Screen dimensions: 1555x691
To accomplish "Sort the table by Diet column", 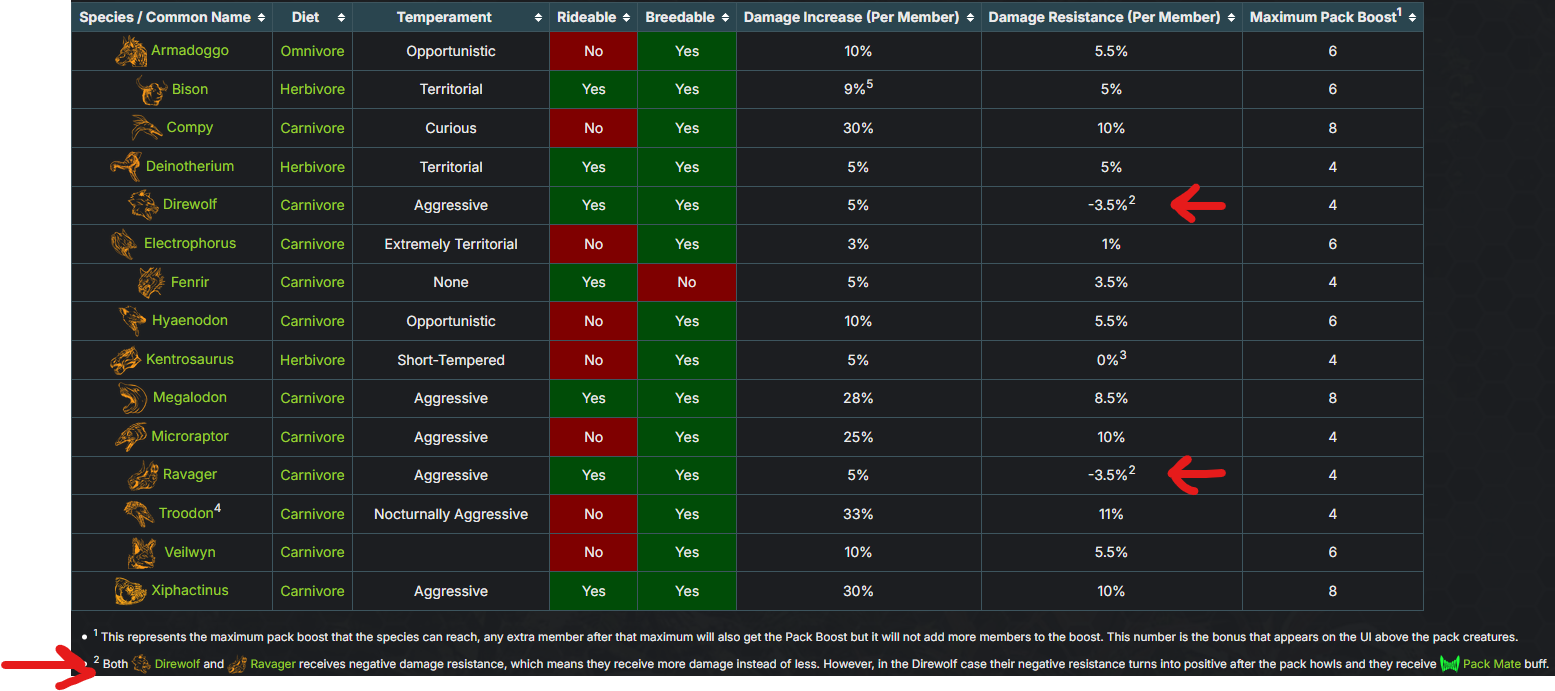I will coord(312,17).
